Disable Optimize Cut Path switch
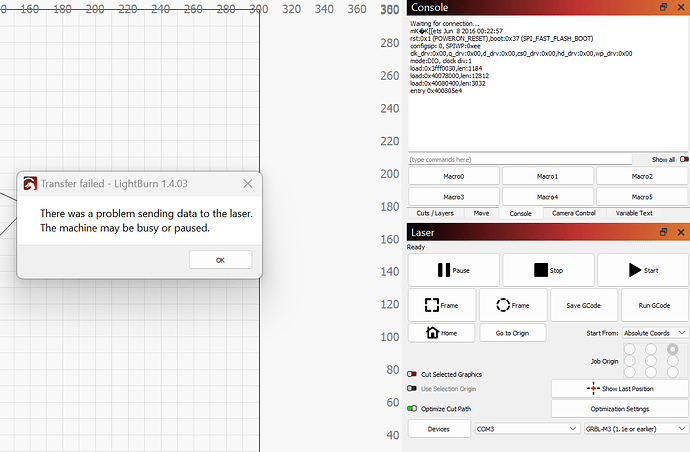This screenshot has height=452, width=690. (412, 408)
